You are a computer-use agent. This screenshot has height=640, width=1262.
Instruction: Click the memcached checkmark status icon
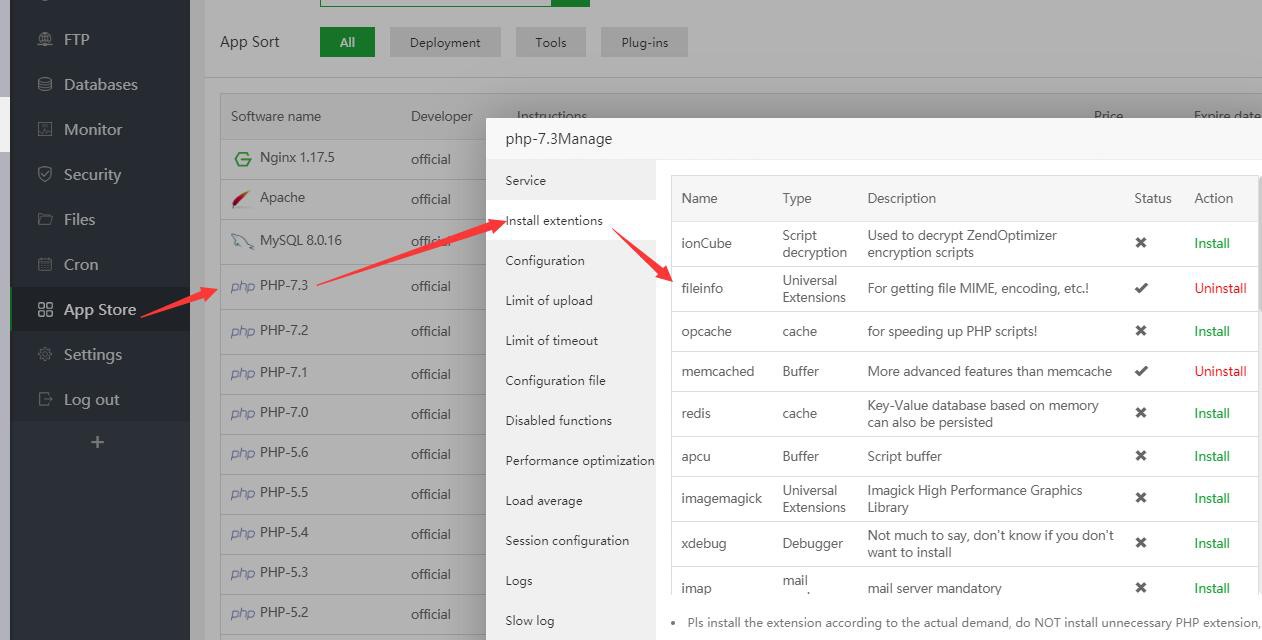pos(1141,371)
